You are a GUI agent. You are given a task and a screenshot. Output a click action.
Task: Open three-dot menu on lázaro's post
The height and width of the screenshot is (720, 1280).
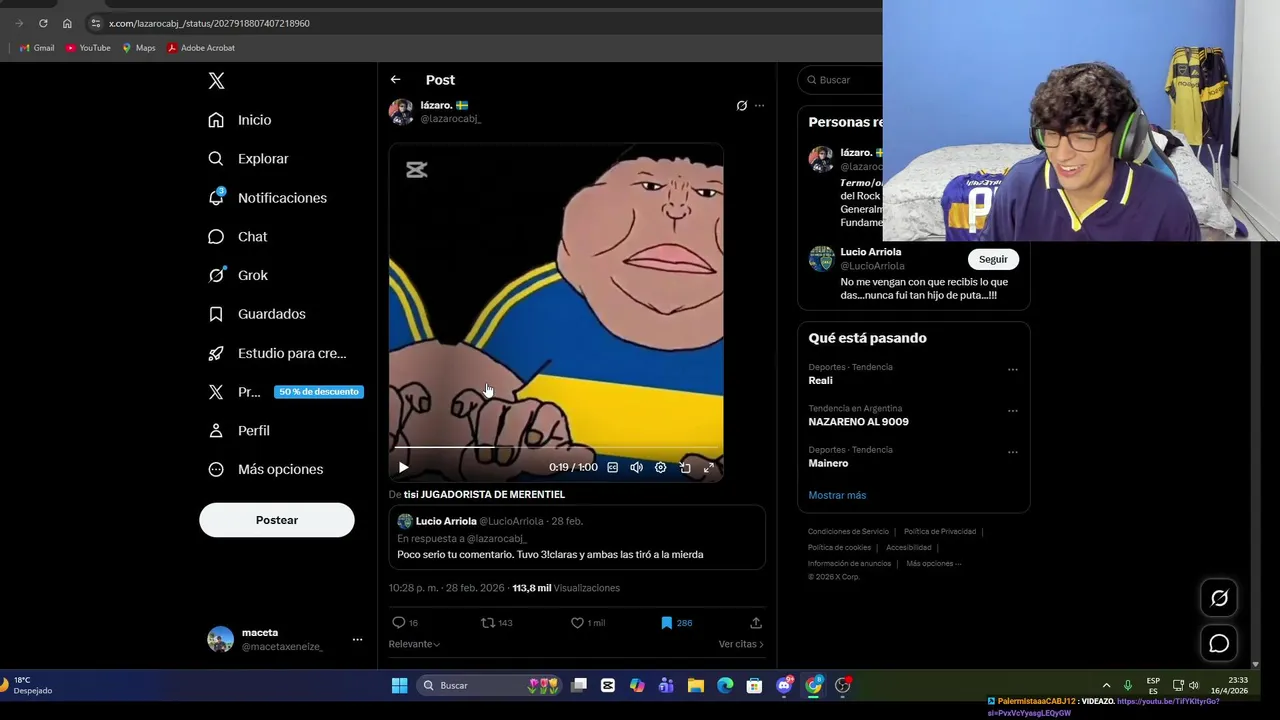(759, 105)
